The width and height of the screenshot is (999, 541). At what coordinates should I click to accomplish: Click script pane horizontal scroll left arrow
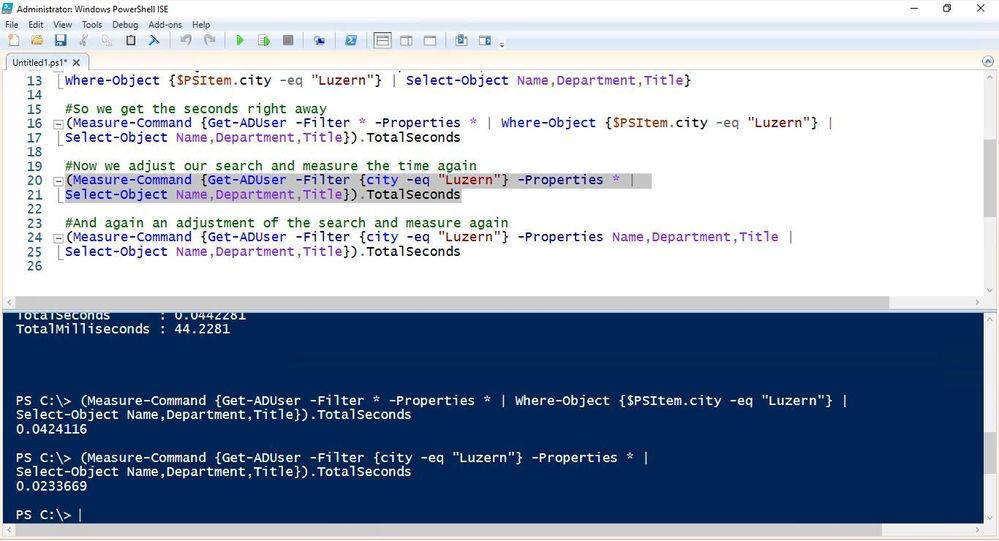click(x=8, y=302)
